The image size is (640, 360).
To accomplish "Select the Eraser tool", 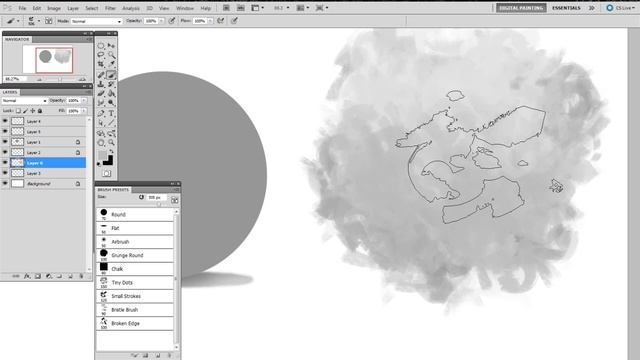I will click(101, 93).
